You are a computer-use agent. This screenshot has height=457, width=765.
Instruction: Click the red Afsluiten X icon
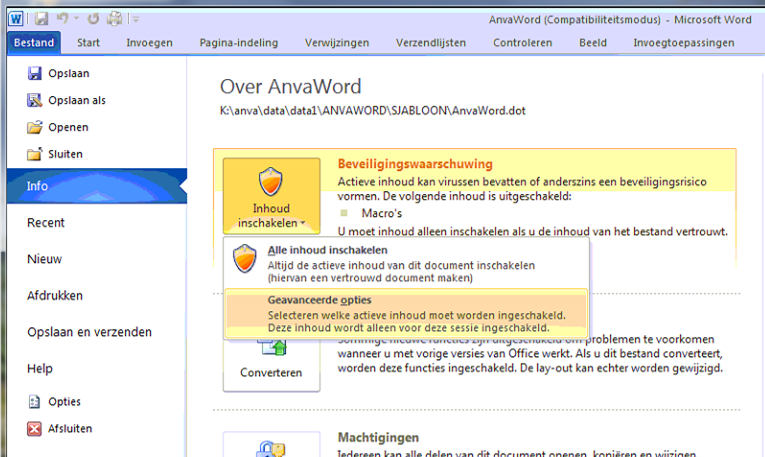click(x=34, y=429)
